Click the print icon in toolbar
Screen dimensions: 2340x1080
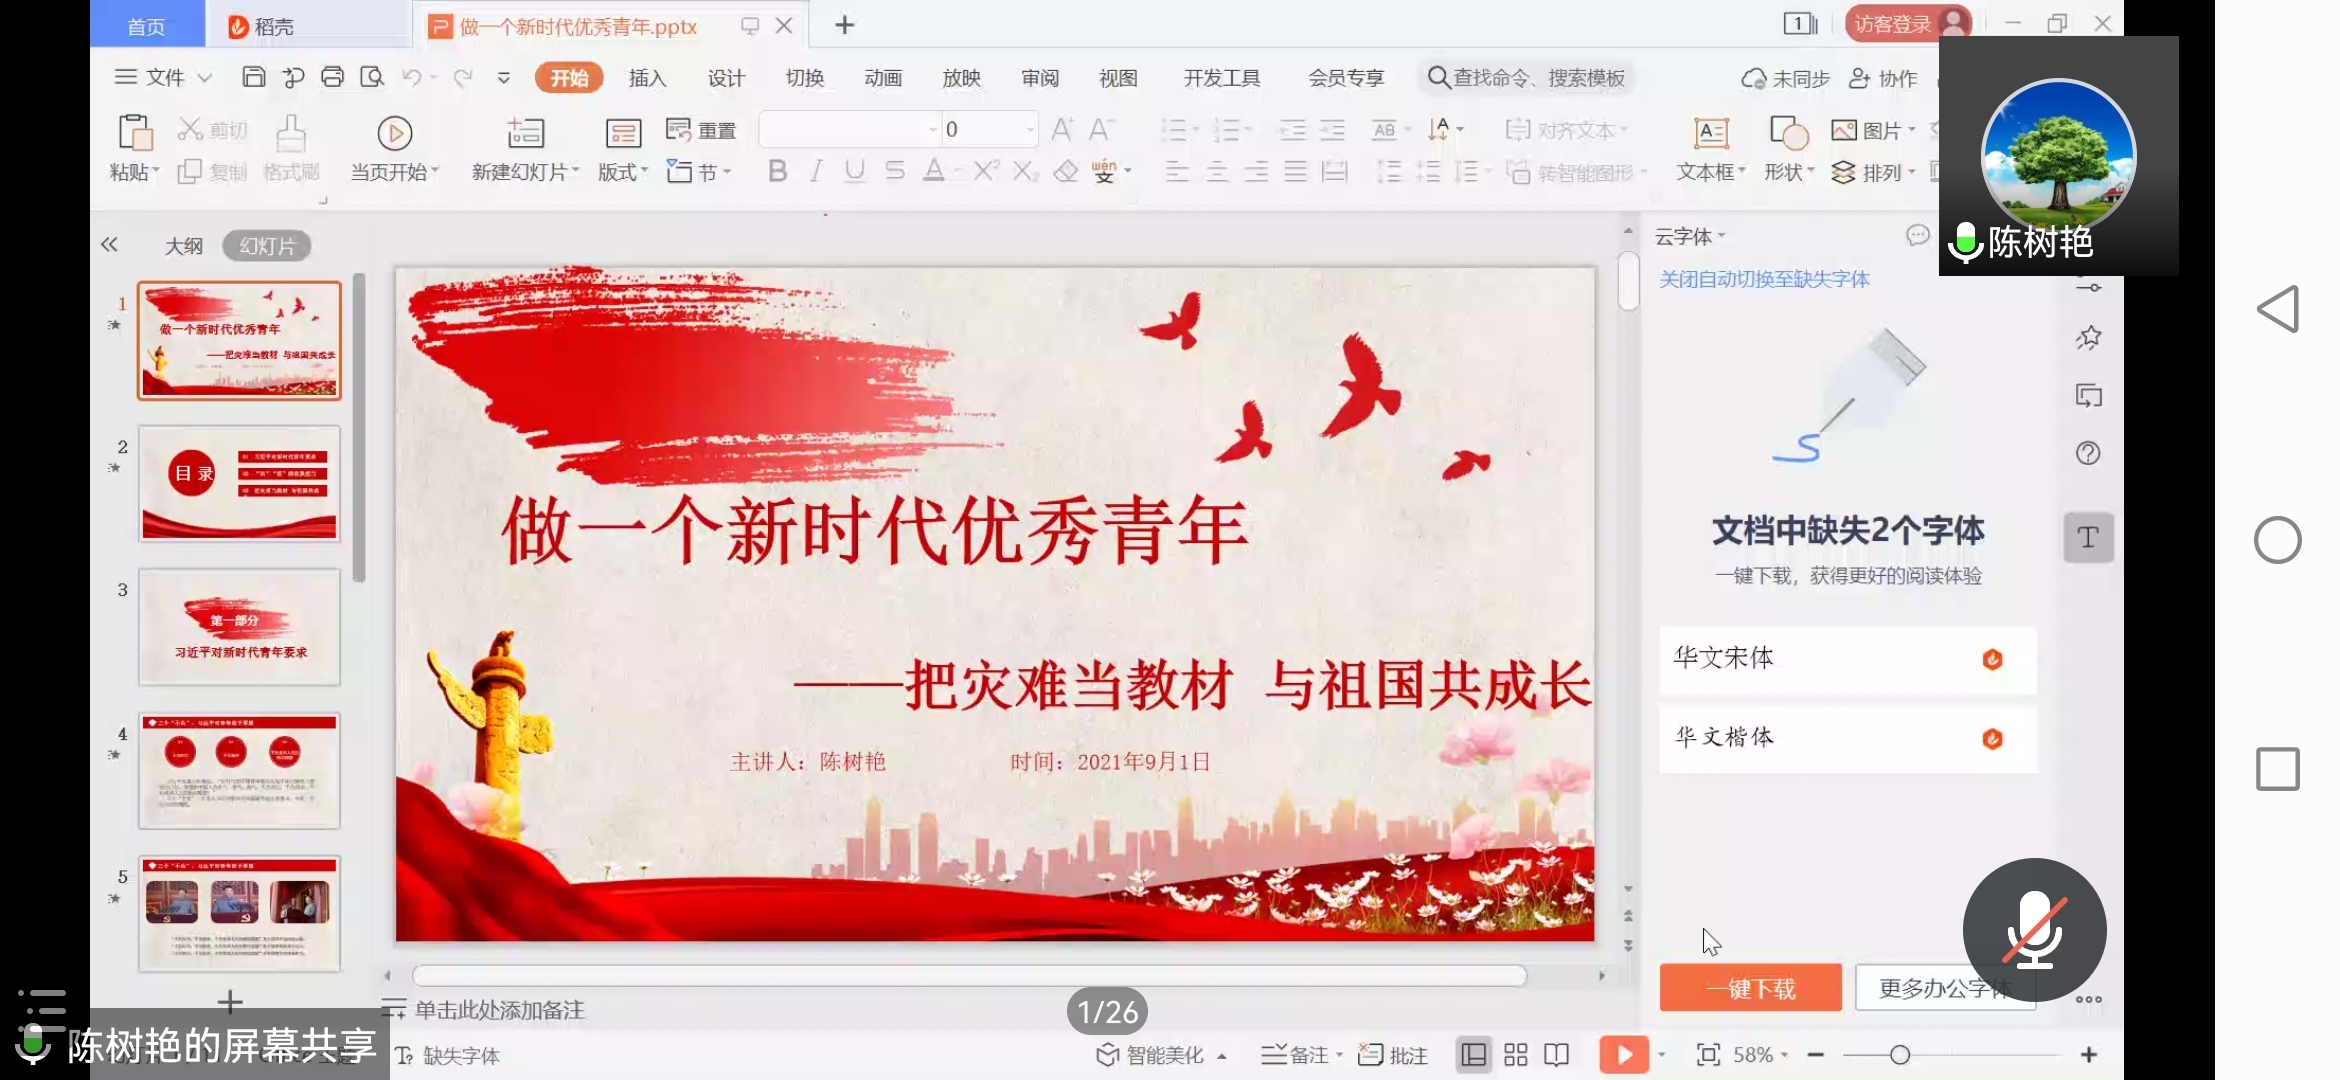[332, 77]
